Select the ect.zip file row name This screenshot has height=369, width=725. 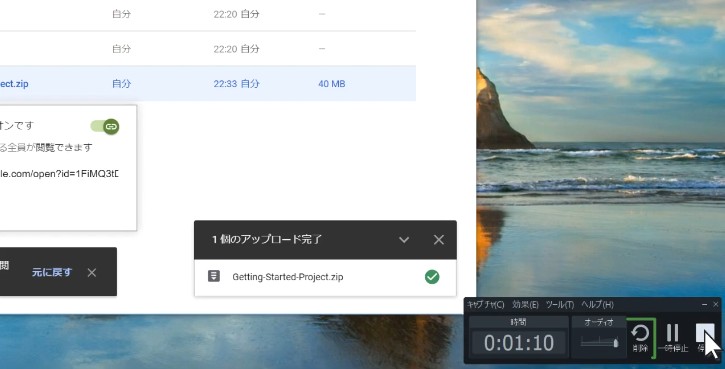14,84
